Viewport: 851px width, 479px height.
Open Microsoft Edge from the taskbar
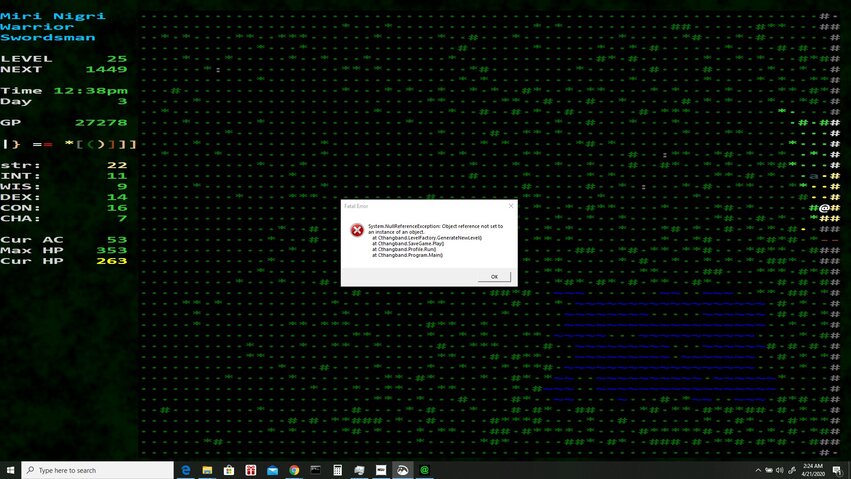186,469
